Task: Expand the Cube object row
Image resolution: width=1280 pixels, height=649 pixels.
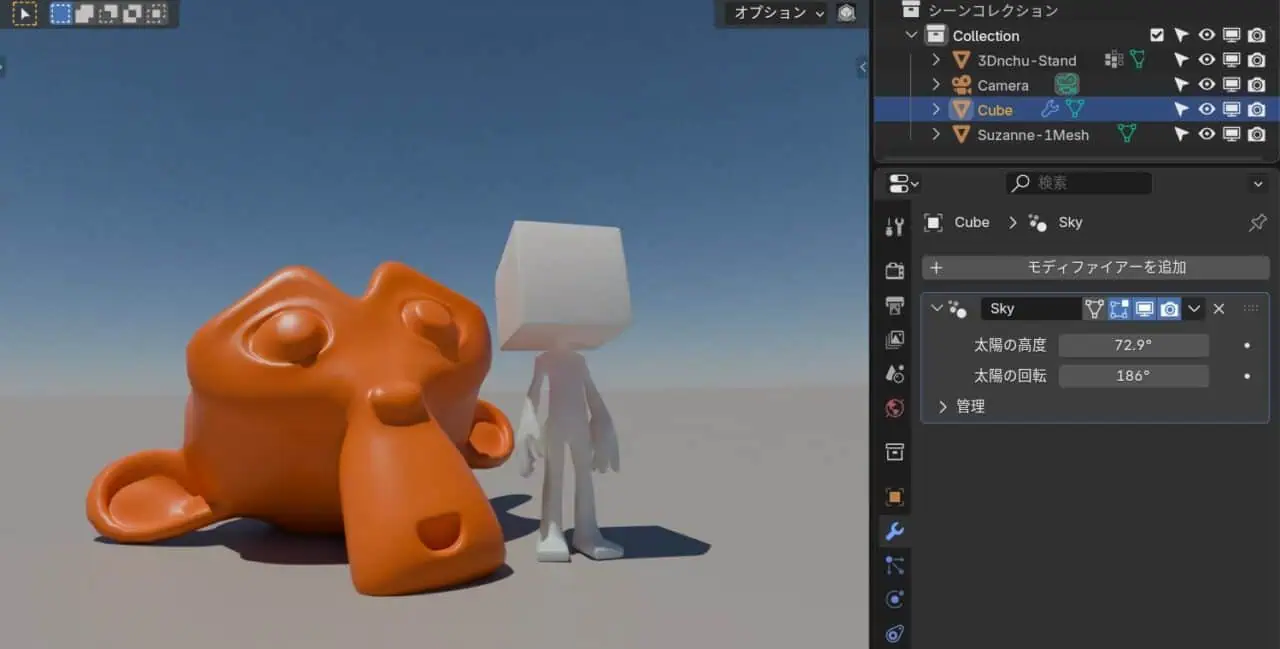Action: [x=936, y=110]
